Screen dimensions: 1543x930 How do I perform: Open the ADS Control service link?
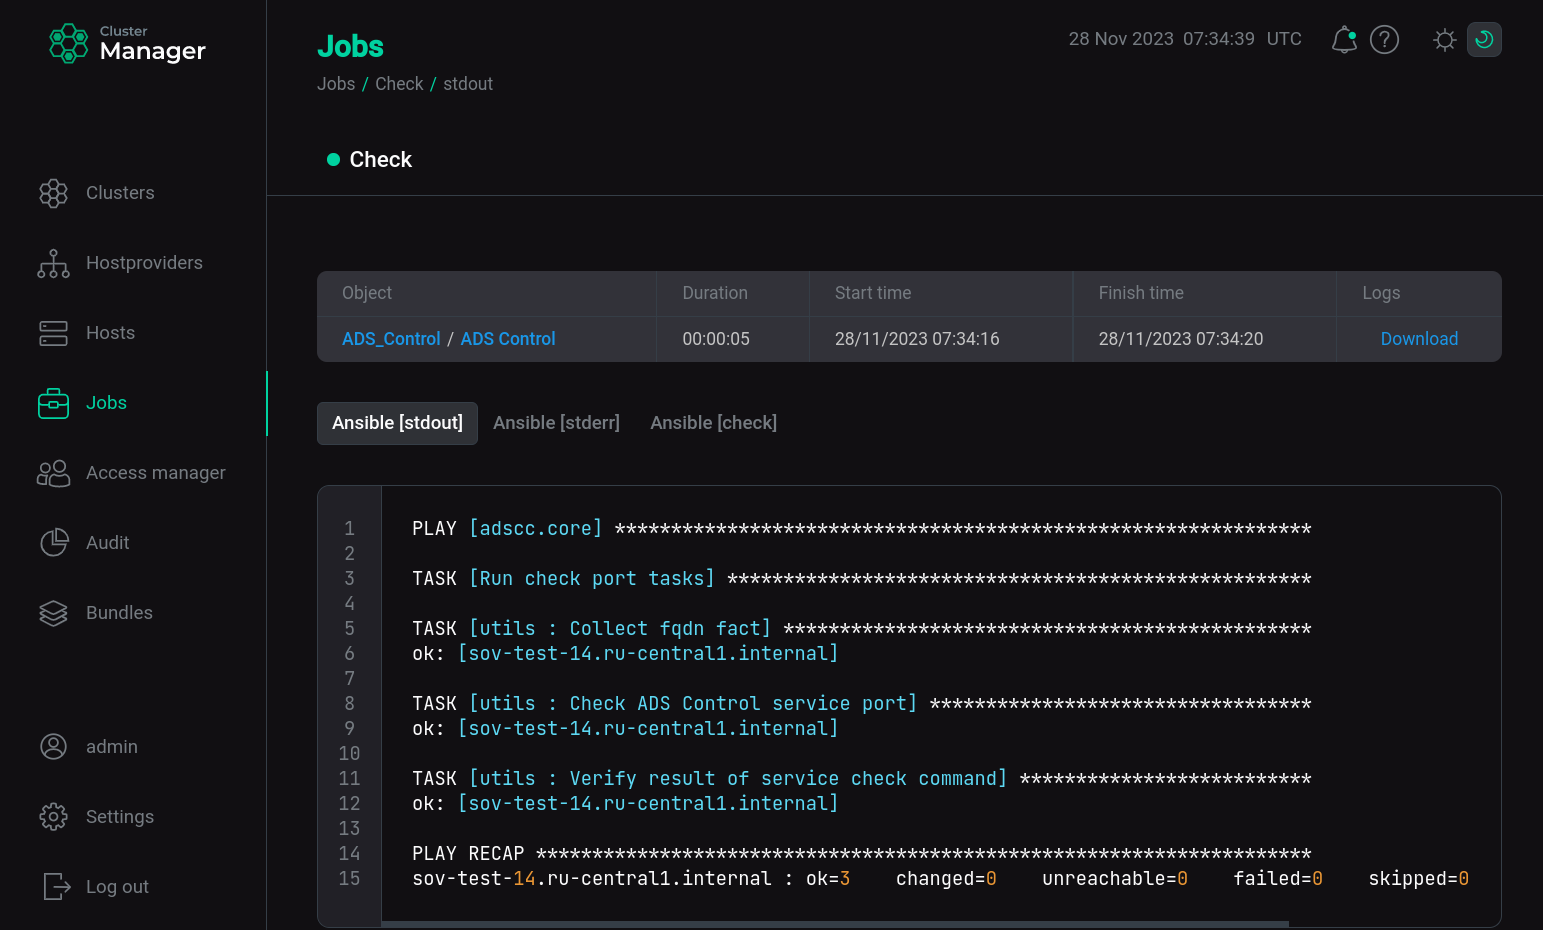pos(508,339)
